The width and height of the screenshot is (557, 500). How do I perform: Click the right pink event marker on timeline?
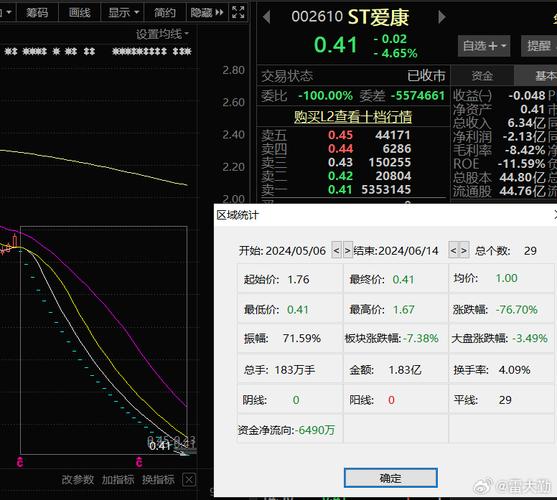139,462
